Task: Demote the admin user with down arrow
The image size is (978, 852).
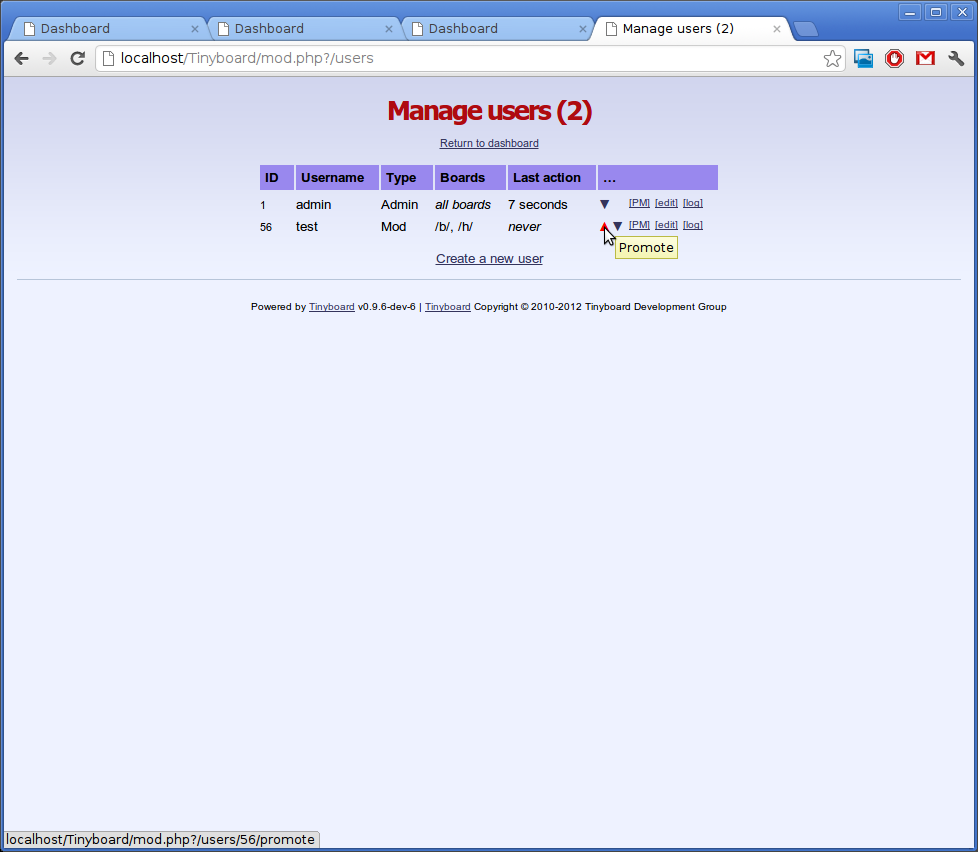Action: pos(604,204)
